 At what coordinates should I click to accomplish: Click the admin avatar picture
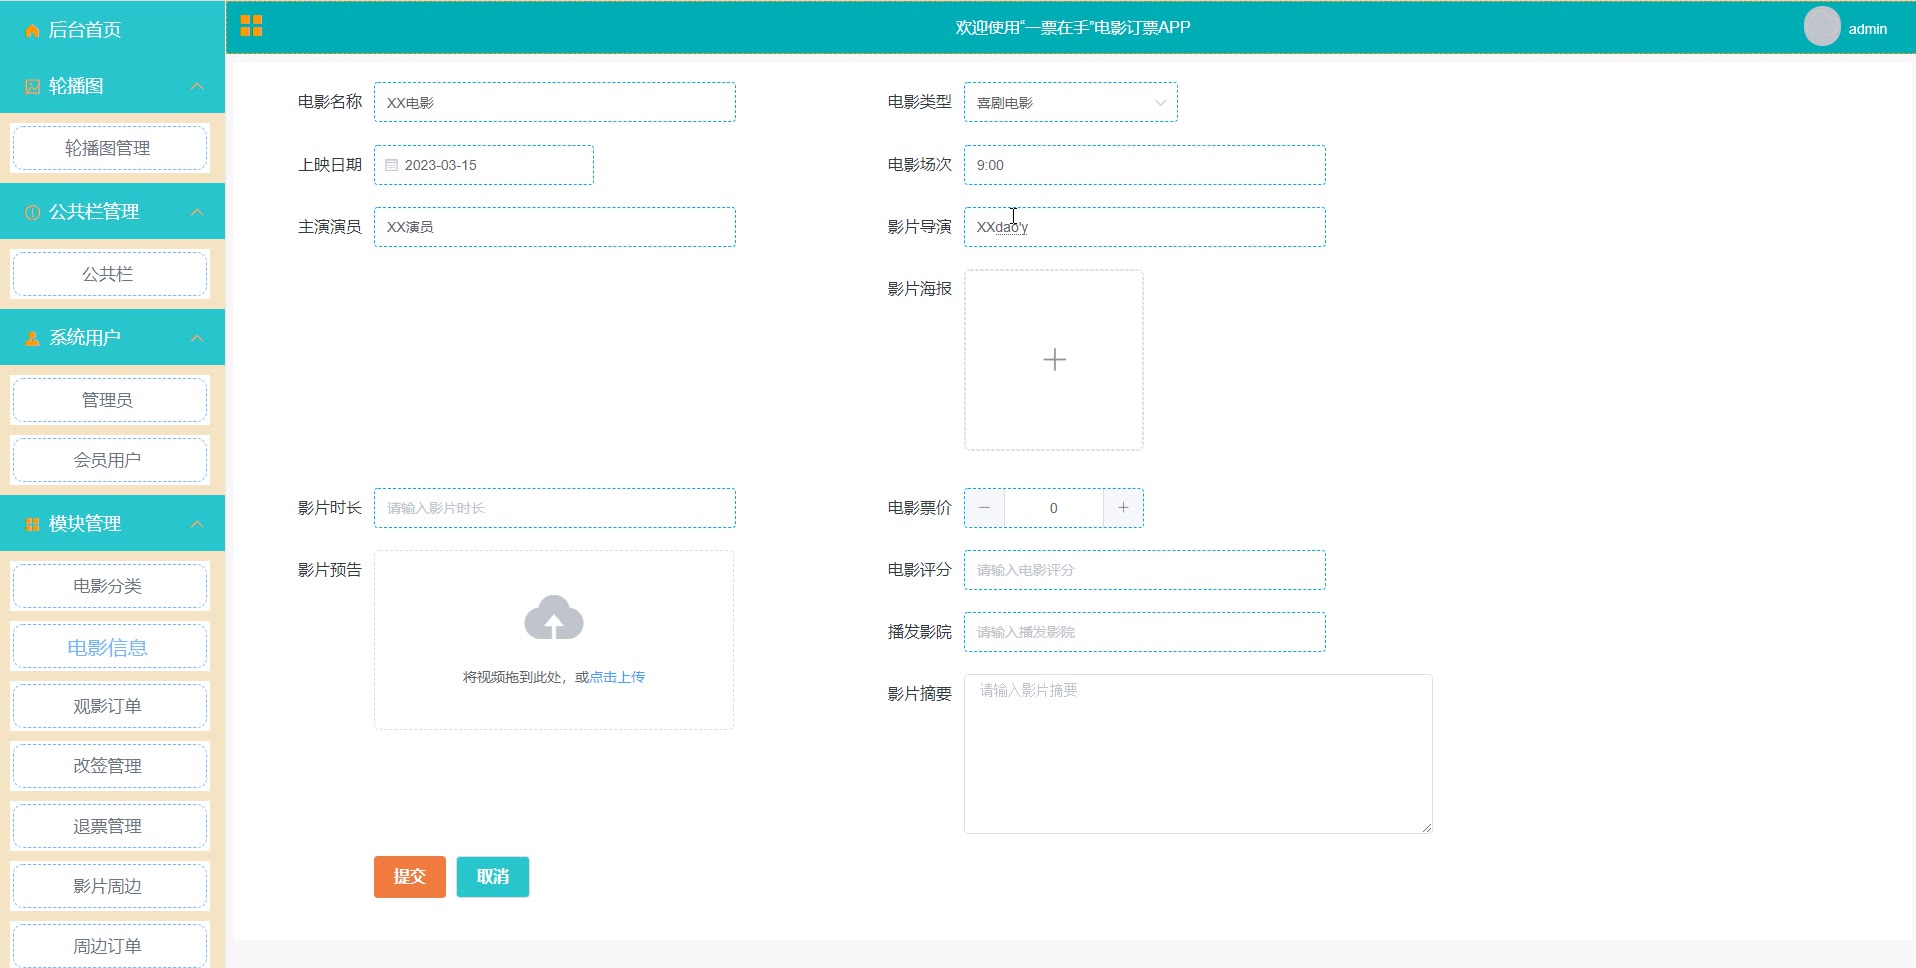[1821, 27]
